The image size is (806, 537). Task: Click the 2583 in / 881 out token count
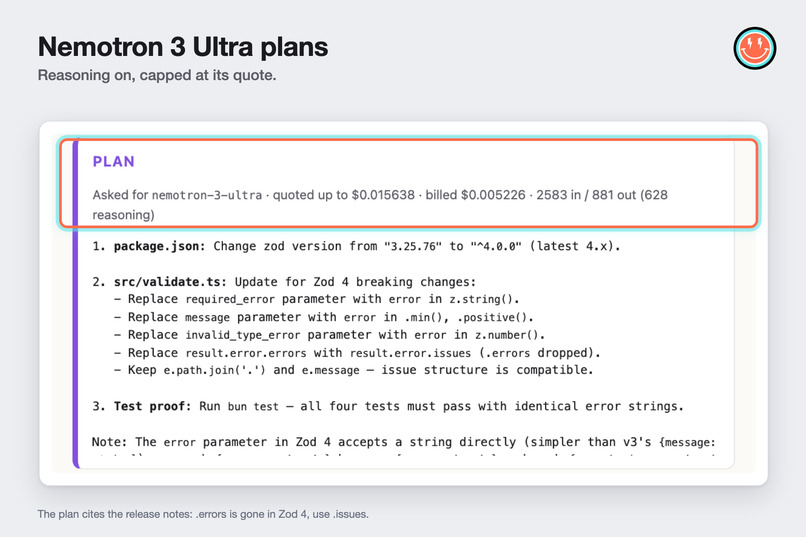(x=586, y=195)
